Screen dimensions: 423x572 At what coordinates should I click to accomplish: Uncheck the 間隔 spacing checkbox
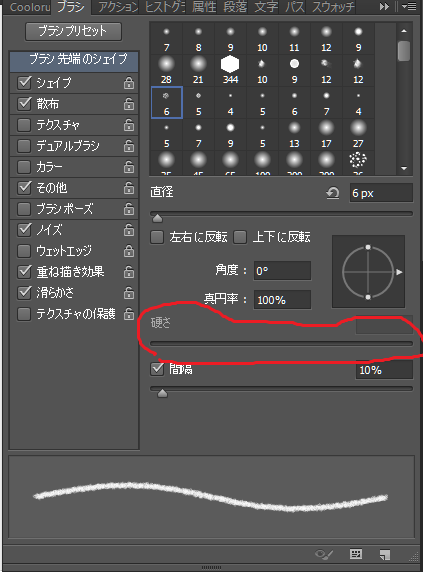coord(157,369)
